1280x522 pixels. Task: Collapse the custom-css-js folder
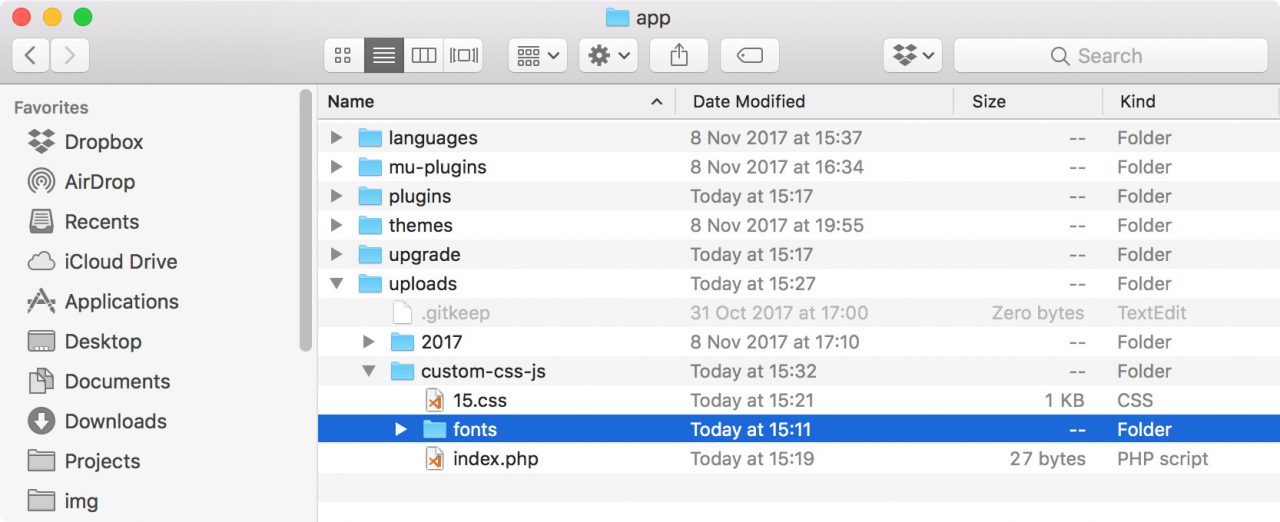pos(369,372)
